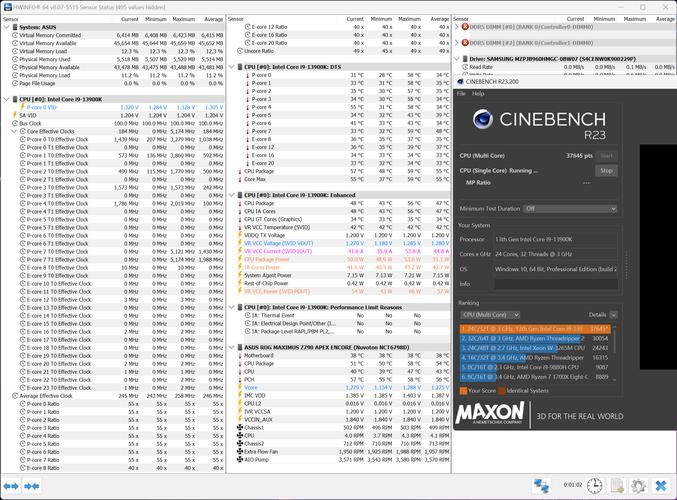Open Cinebench File menu

461,94
